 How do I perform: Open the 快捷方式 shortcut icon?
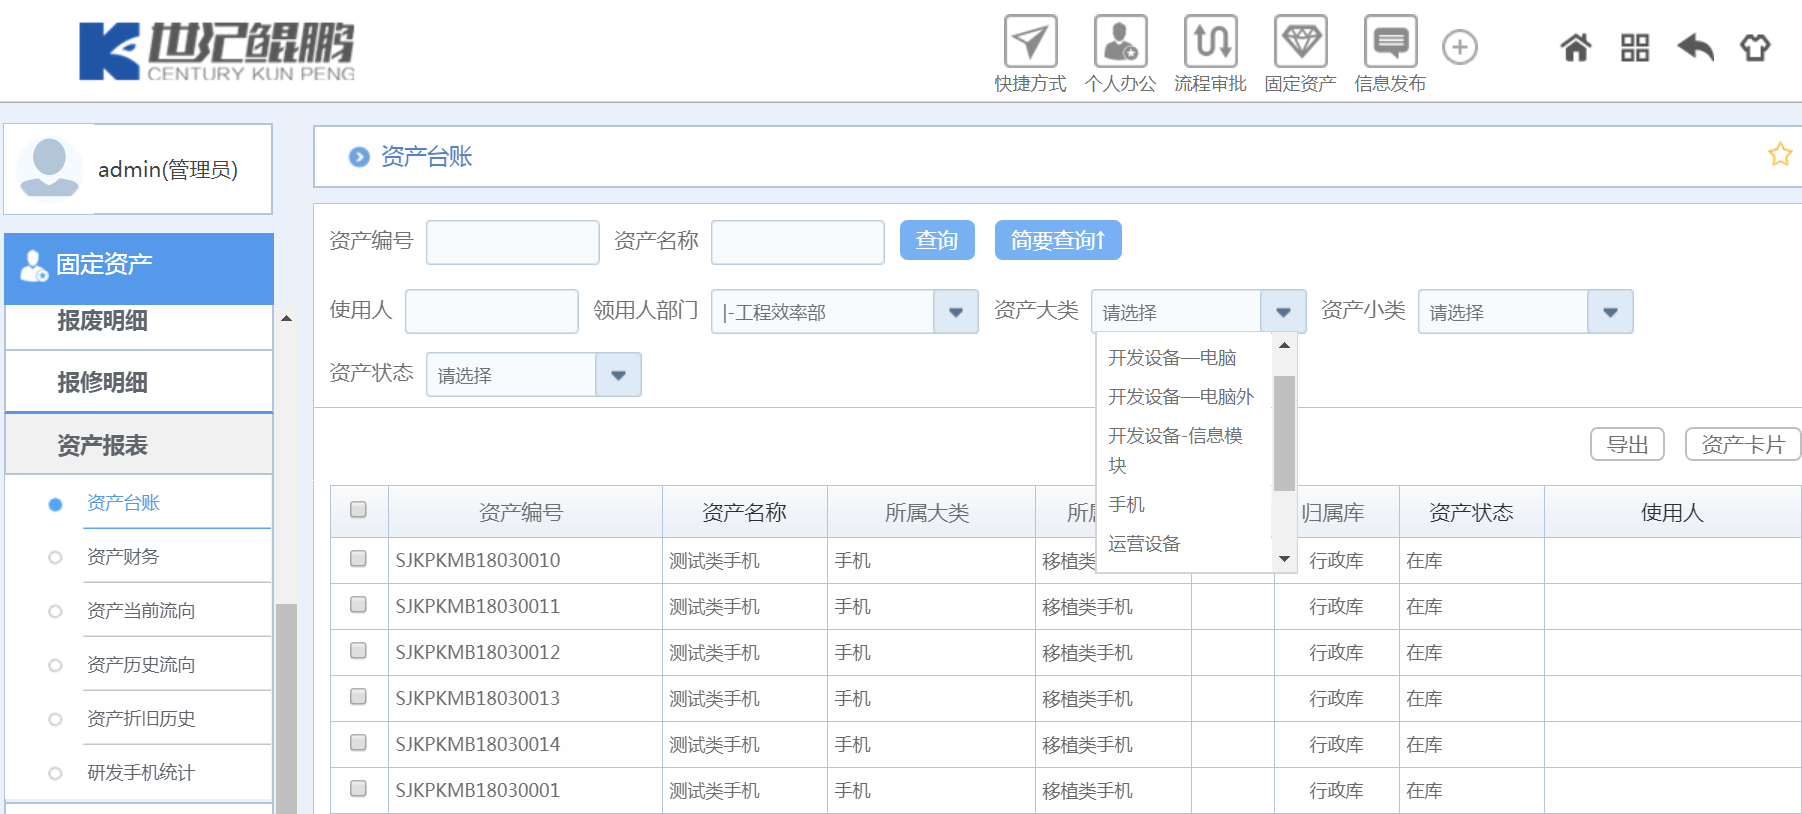1030,43
